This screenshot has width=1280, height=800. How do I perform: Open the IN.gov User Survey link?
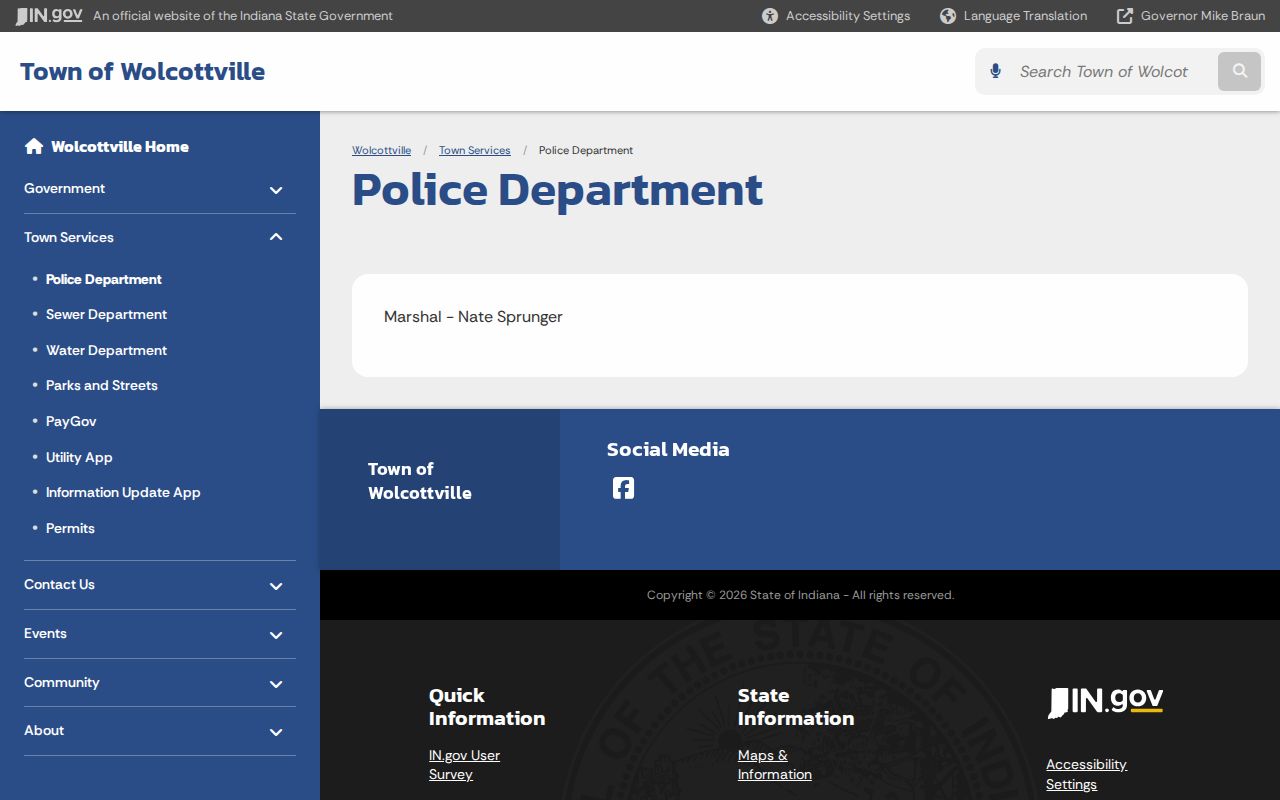[464, 765]
